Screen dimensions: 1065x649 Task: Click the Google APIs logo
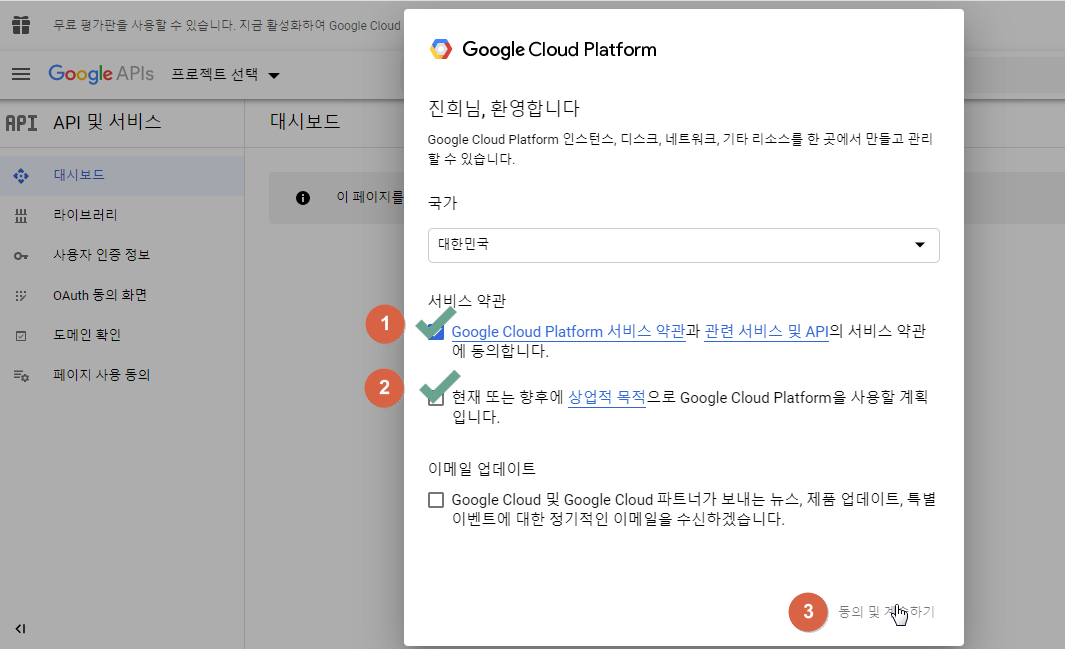[x=101, y=73]
